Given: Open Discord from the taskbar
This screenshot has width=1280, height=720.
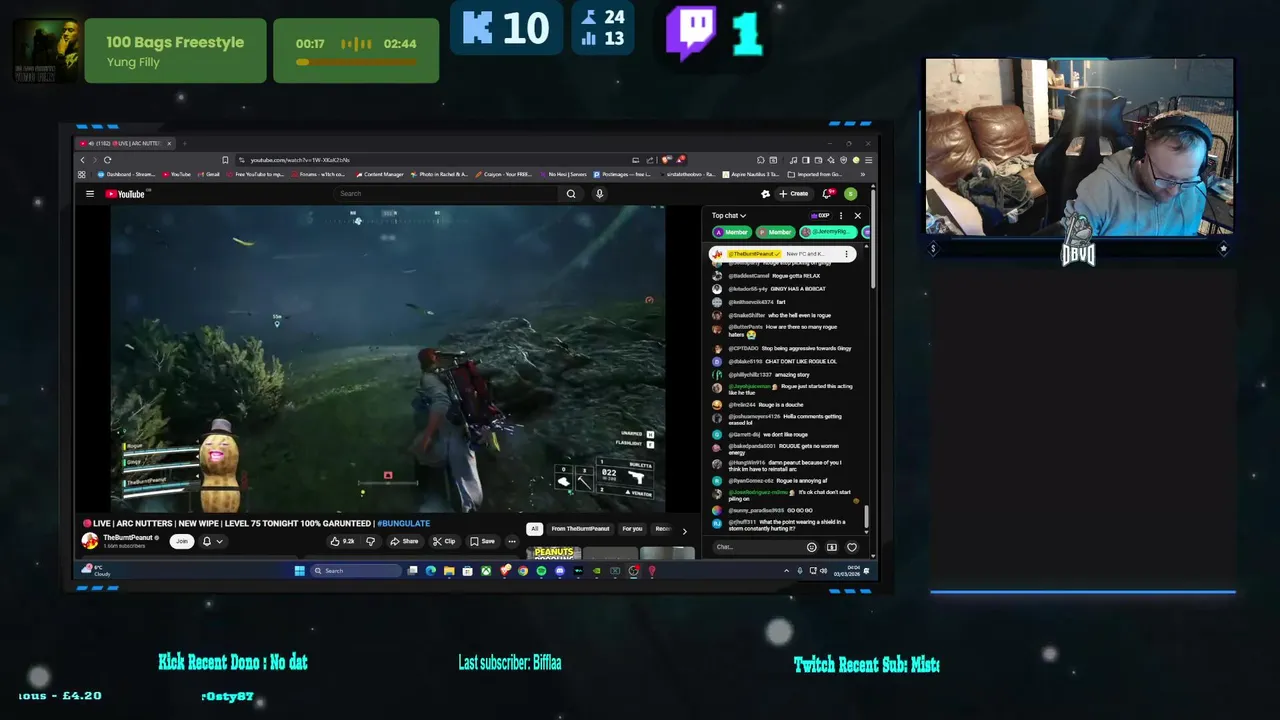Looking at the screenshot, I should 560,571.
